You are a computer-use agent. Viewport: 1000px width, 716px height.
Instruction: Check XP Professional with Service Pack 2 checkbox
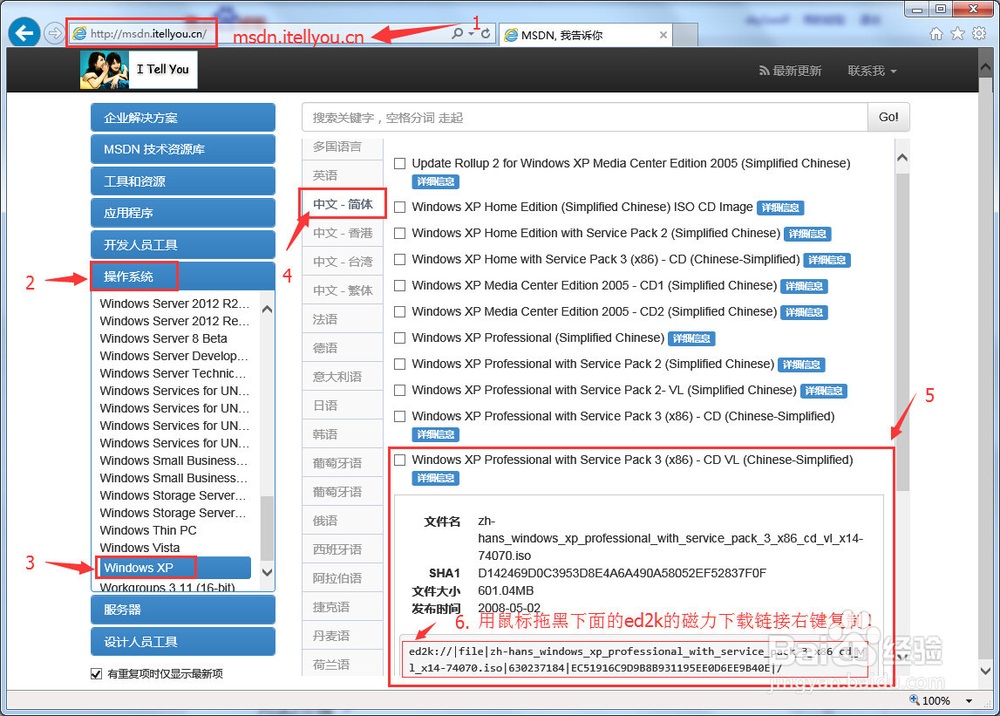click(400, 364)
